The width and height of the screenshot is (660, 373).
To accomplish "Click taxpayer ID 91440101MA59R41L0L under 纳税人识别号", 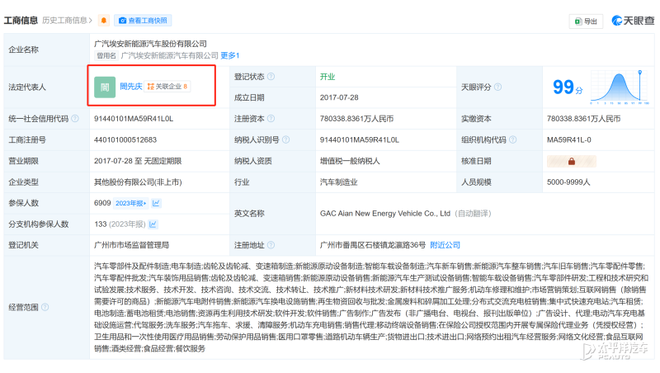I will 359,140.
